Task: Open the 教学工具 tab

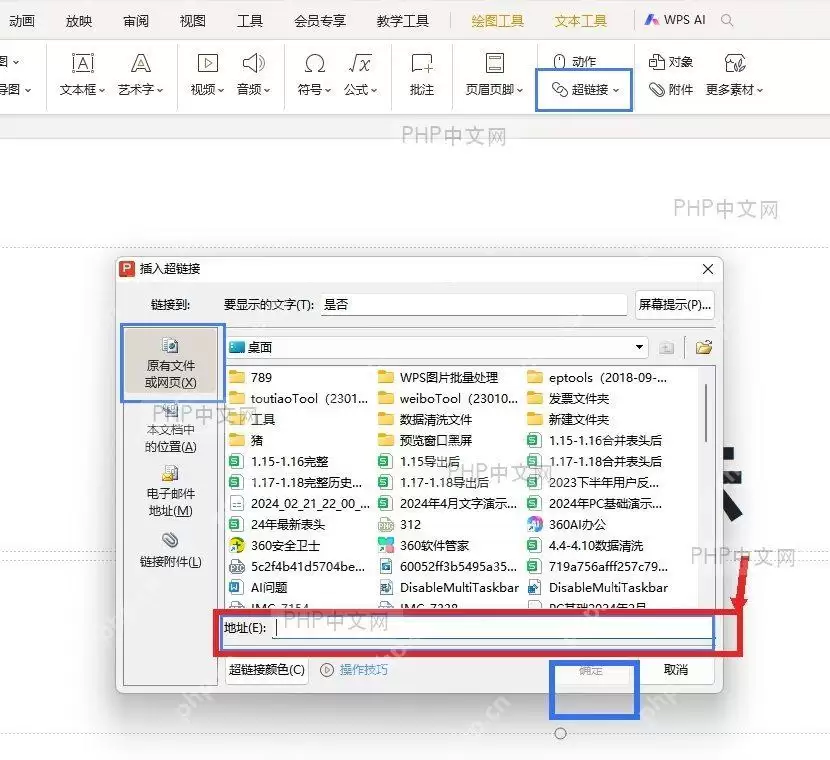Action: 402,21
